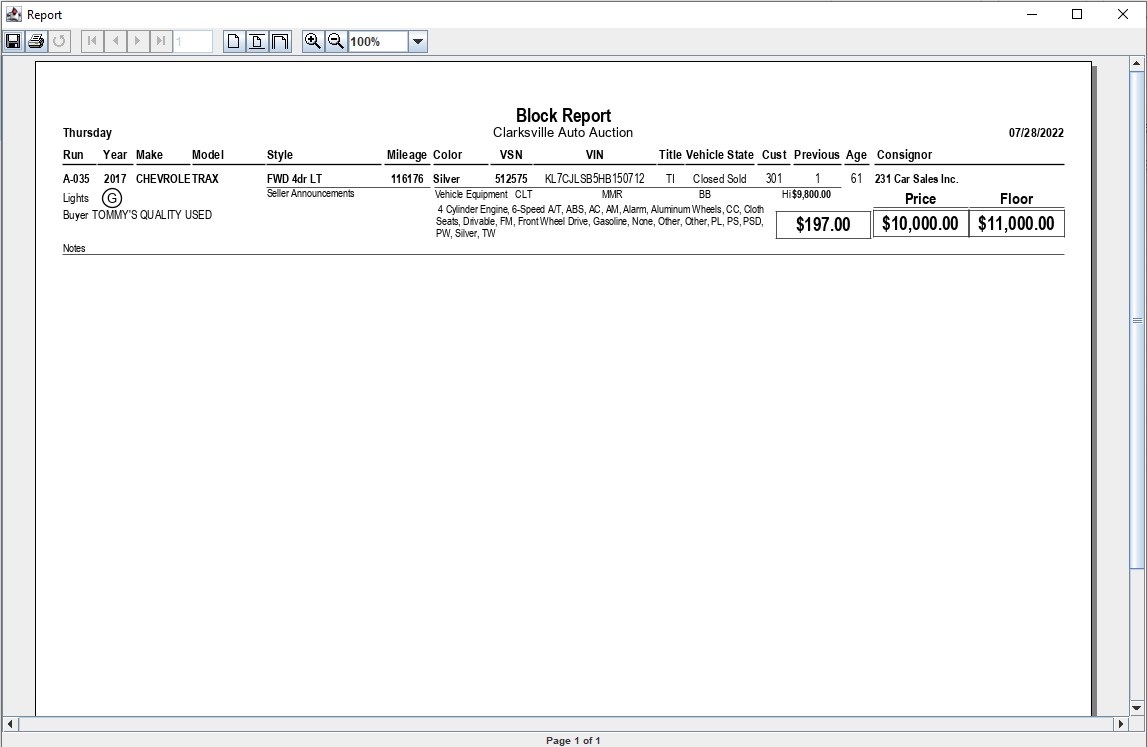Click the next page arrow

138,41
